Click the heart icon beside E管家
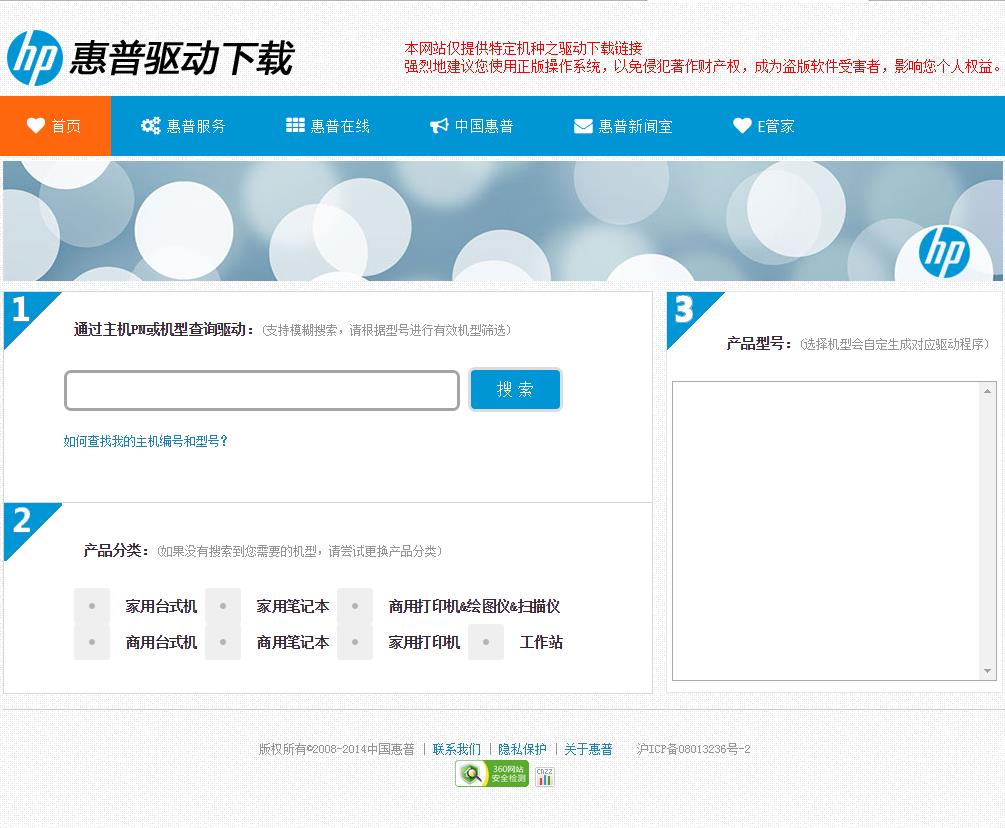Screen dimensions: 1005x828 coord(742,126)
